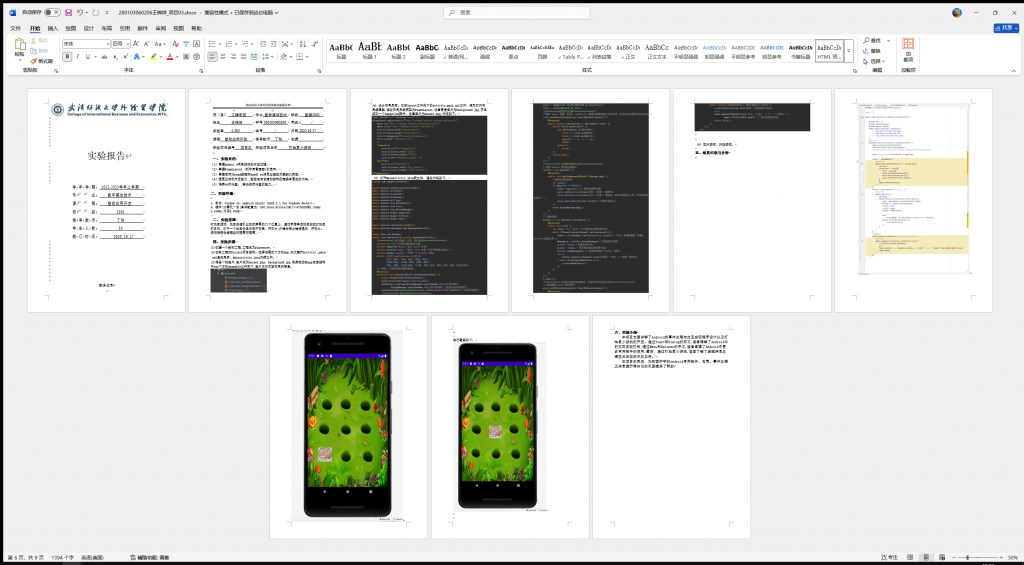1024x565 pixels.
Task: Click the Sort icon in paragraph group
Action: tap(302, 44)
